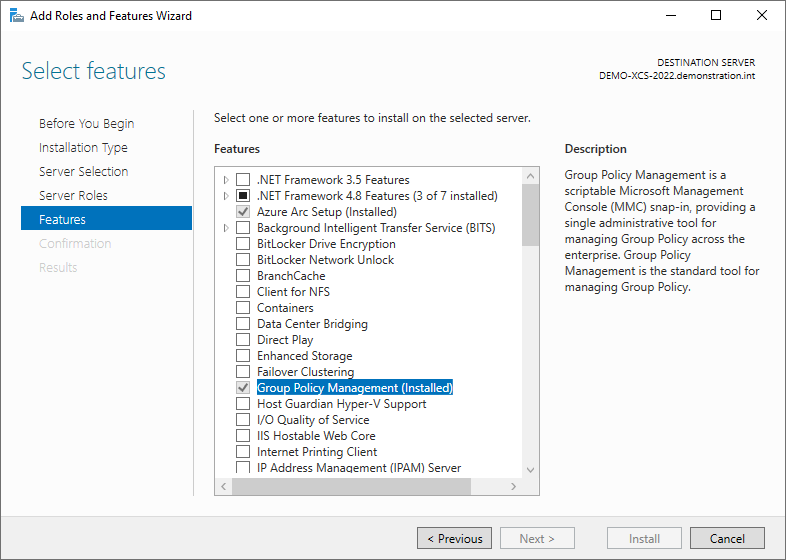Click the wizard icon in title bar
This screenshot has width=786, height=560.
coord(17,16)
